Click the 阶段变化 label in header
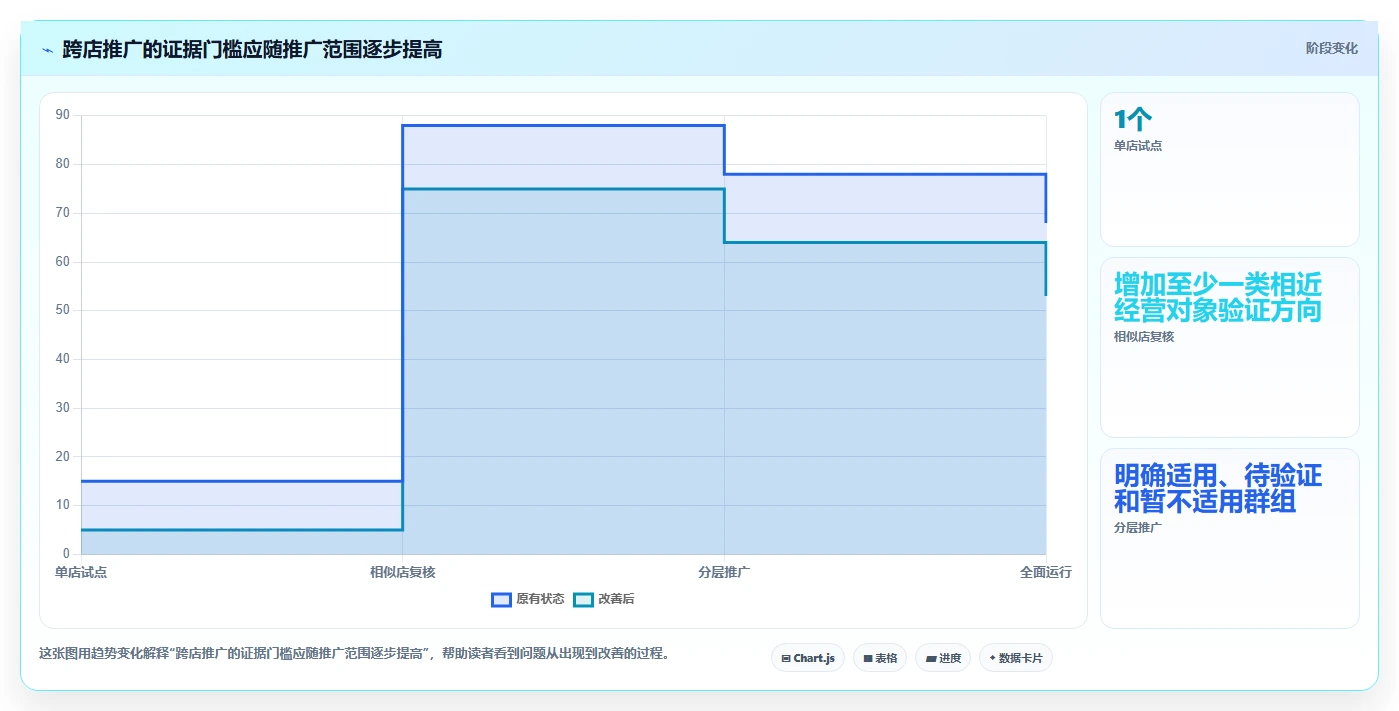This screenshot has height=711, width=1399. pos(1332,48)
